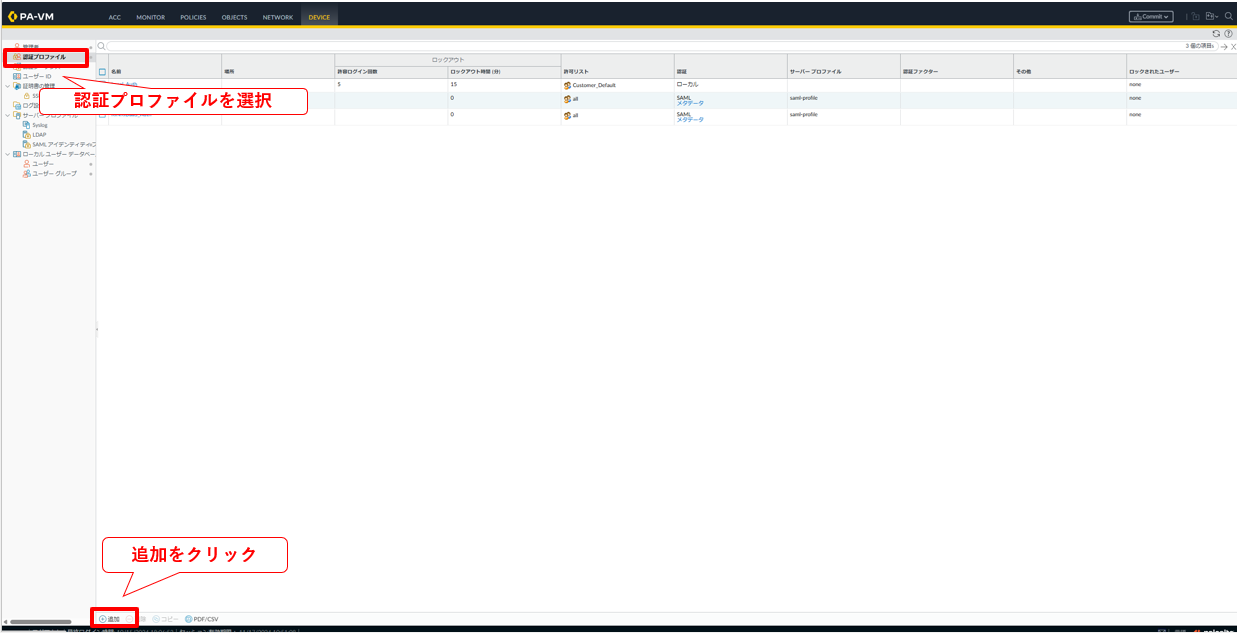Click the ユーザー person icon in the sidebar
The image size is (1237, 633).
[x=27, y=164]
